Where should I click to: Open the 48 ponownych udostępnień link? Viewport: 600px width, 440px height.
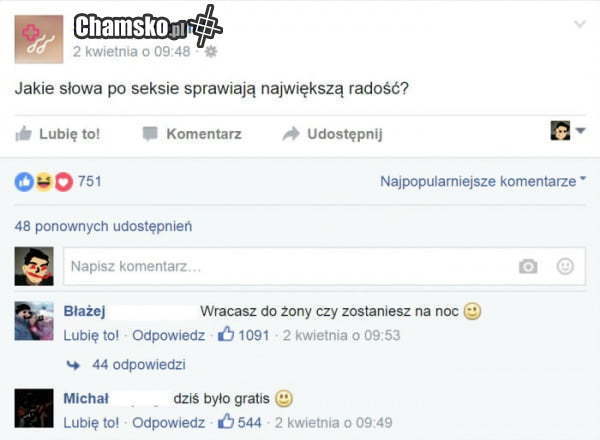pyautogui.click(x=103, y=226)
